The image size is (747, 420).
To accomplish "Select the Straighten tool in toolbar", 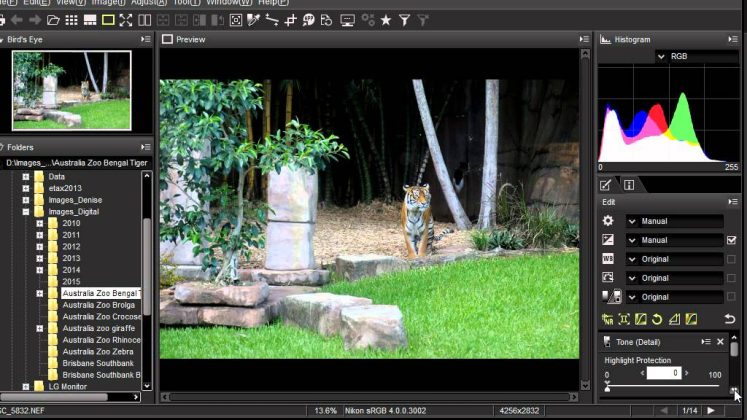I will (x=272, y=20).
